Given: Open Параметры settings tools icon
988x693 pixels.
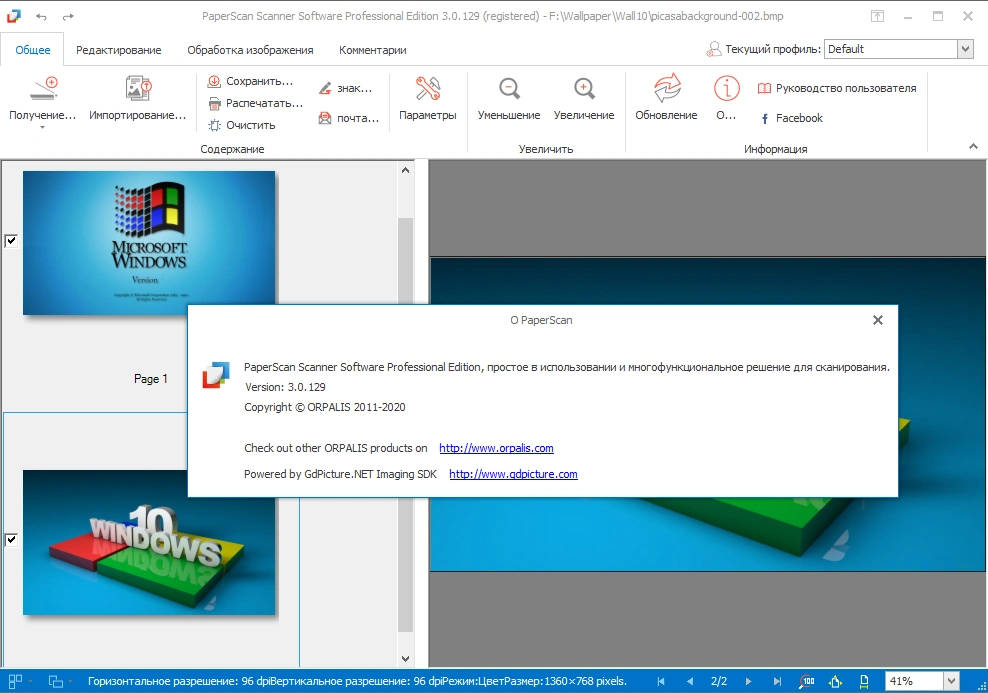Looking at the screenshot, I should click(x=428, y=89).
